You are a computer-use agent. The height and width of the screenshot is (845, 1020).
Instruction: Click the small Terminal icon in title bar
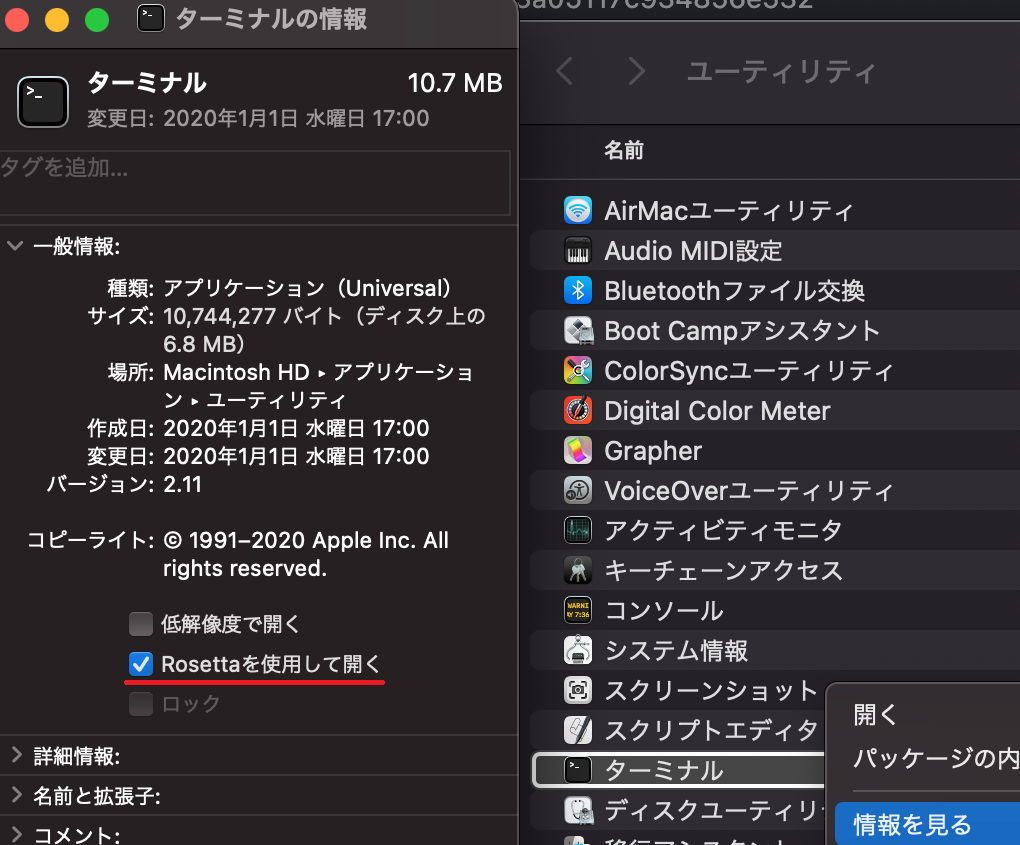click(150, 18)
